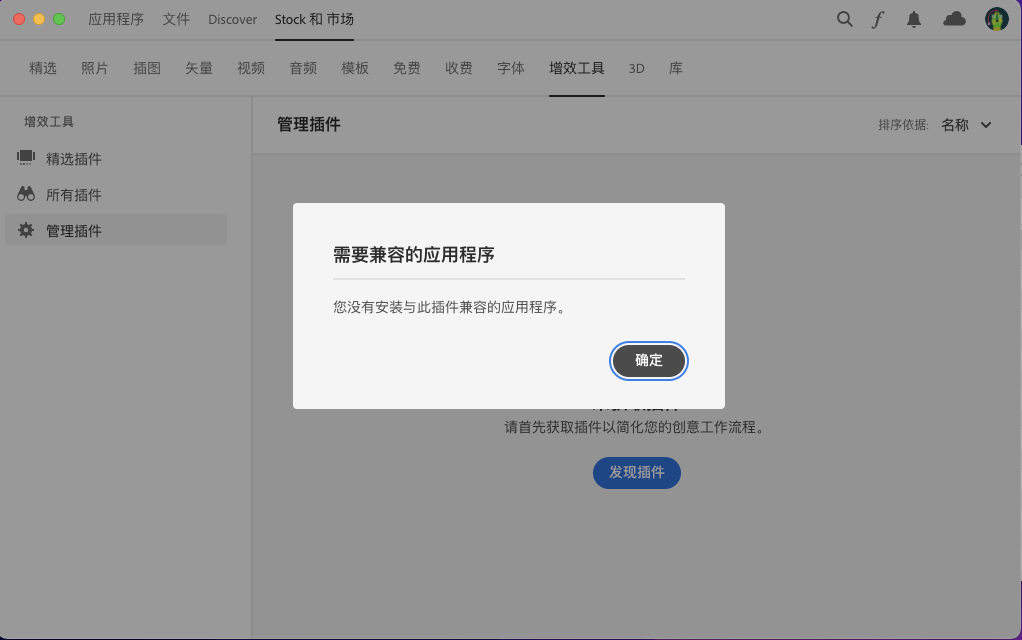Go to the 视频 category tab
The image size is (1022, 640).
[251, 68]
